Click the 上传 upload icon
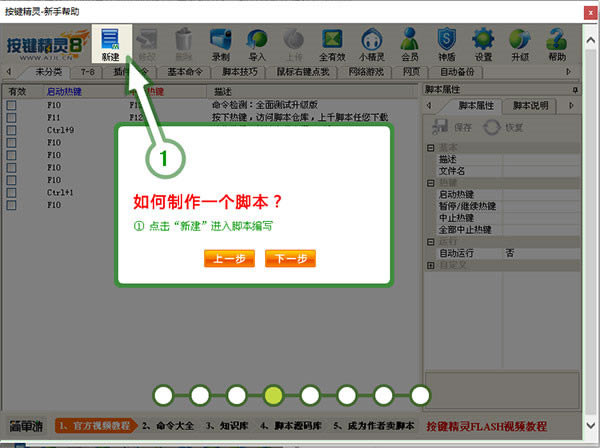The width and height of the screenshot is (600, 448). point(294,44)
